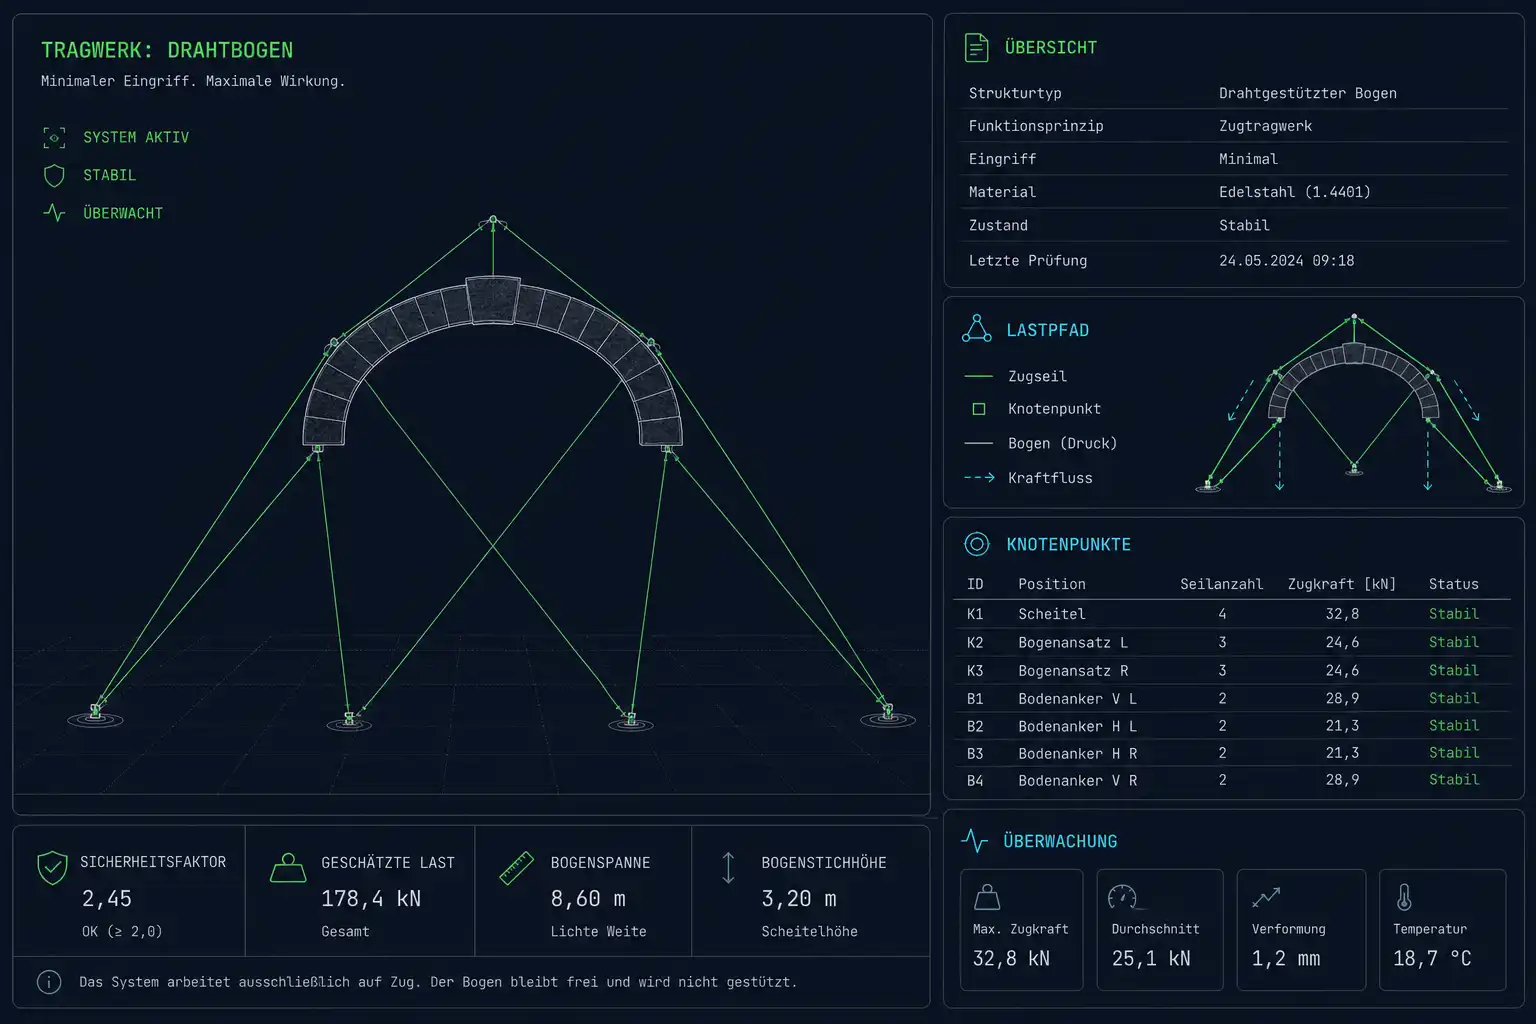Image resolution: width=1536 pixels, height=1024 pixels.
Task: Click the info icon in the footer note
Action: (49, 982)
